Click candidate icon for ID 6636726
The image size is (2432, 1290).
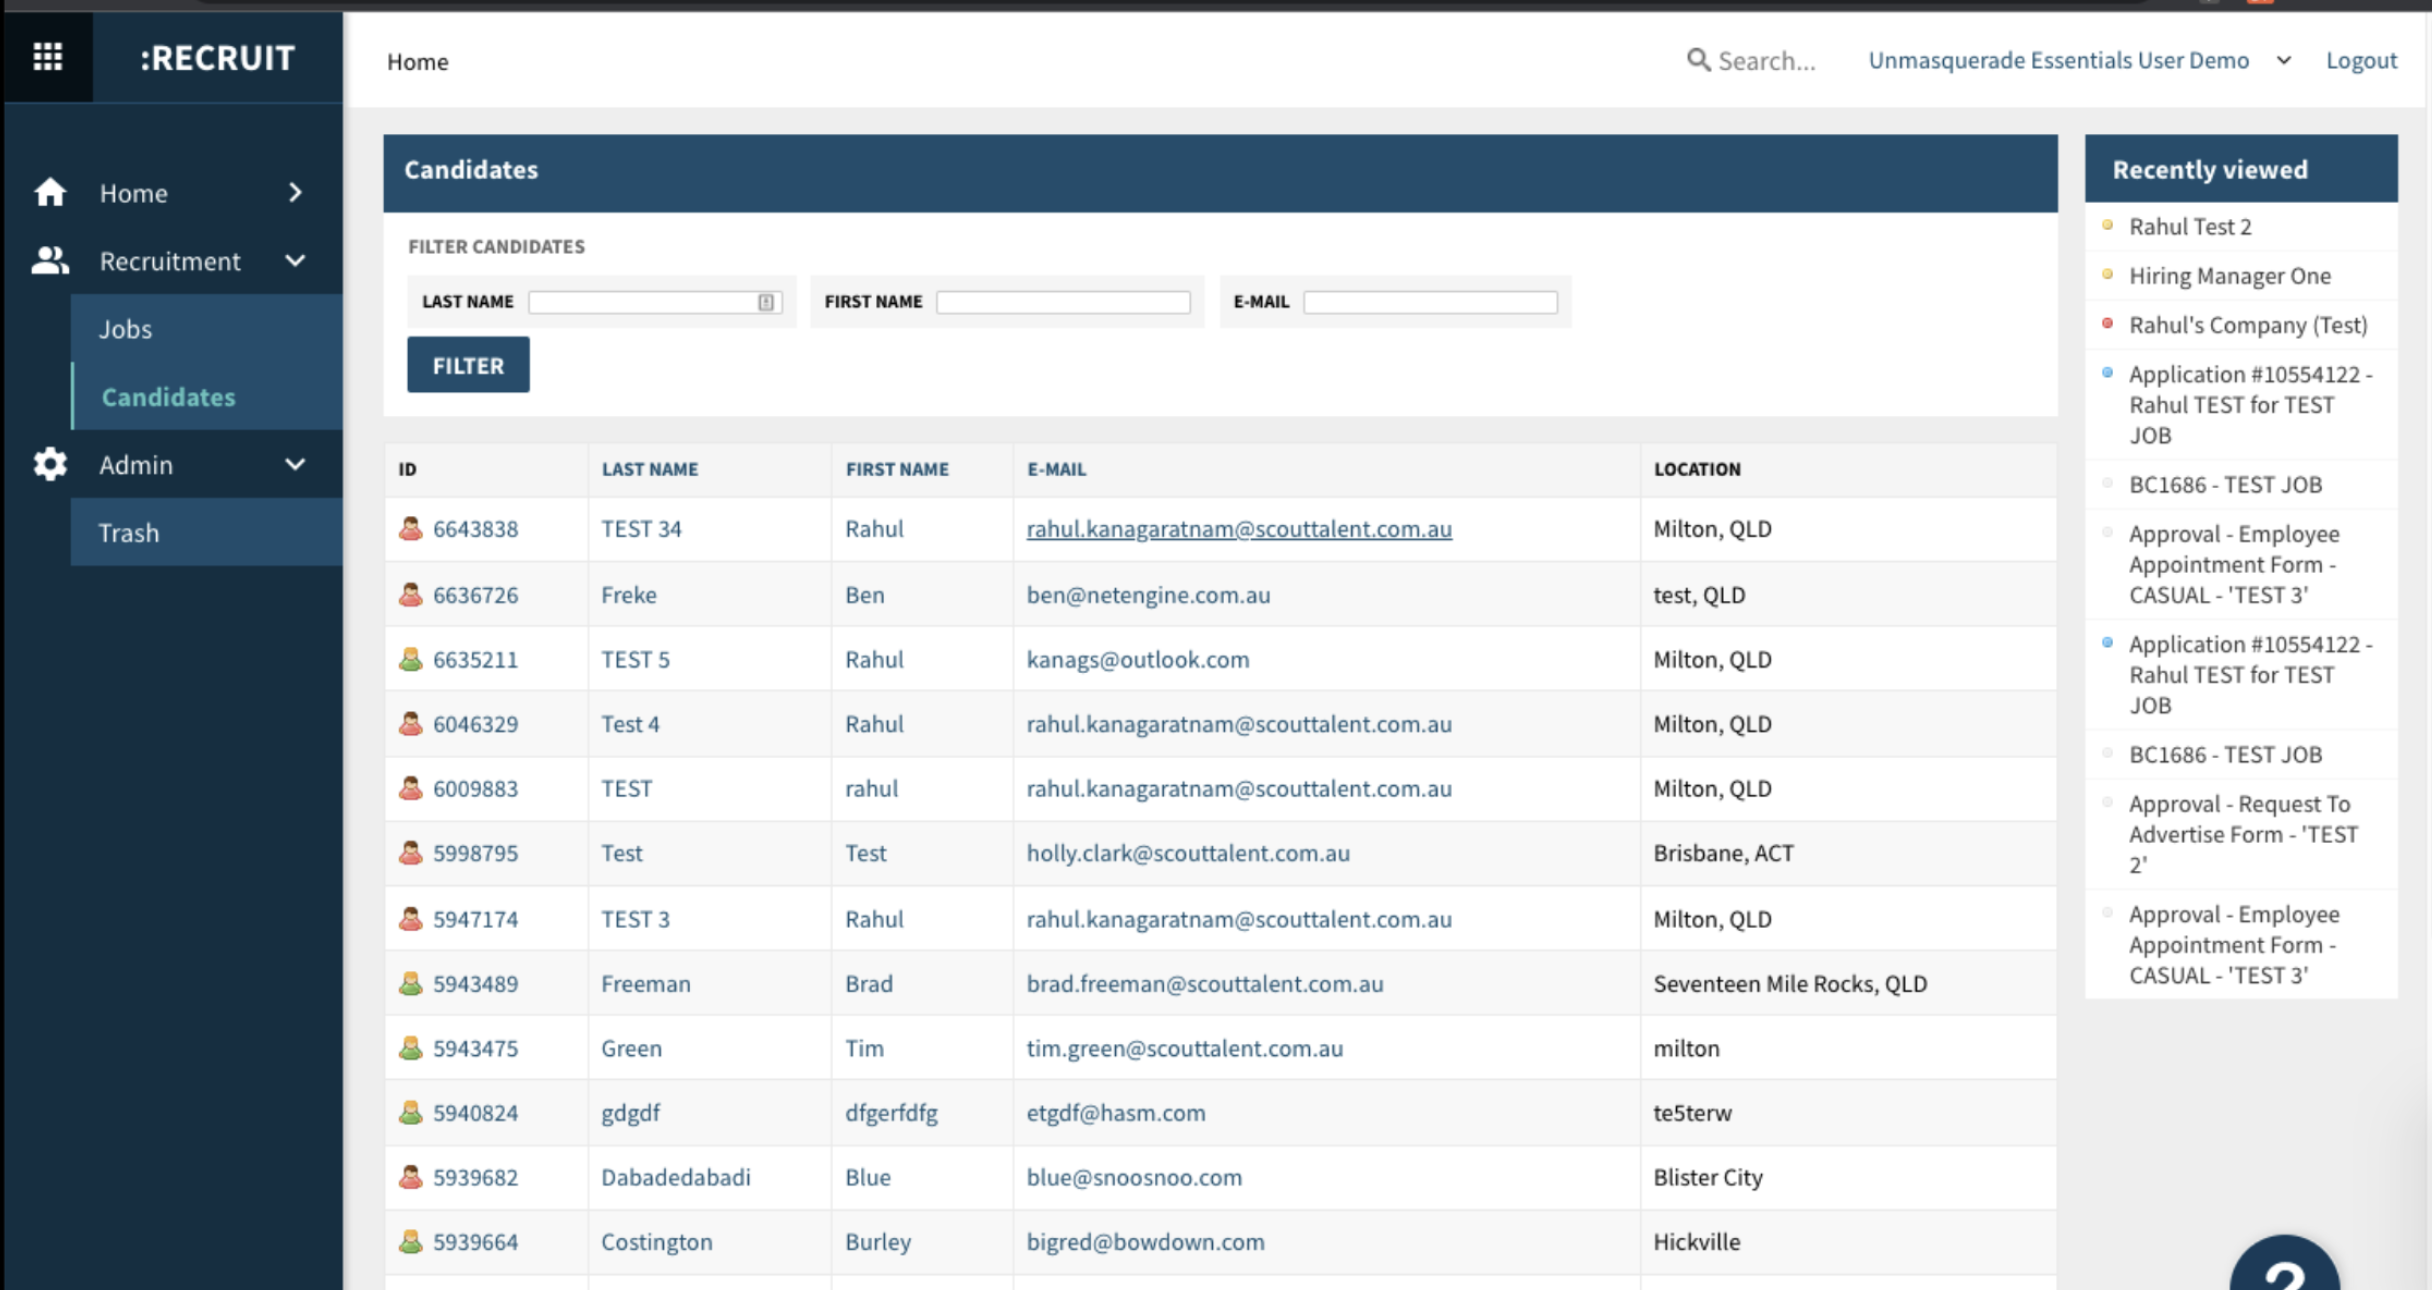pos(411,594)
